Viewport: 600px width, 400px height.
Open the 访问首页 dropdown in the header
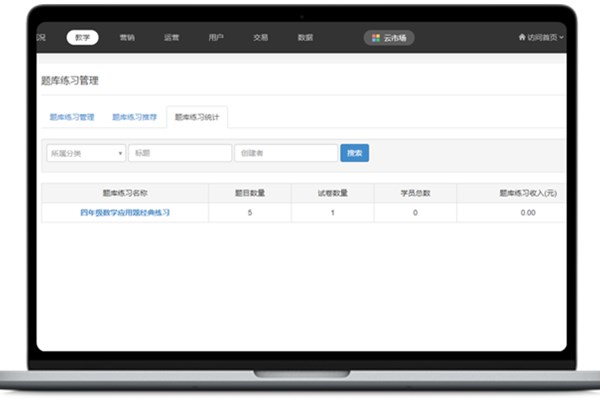(x=541, y=37)
